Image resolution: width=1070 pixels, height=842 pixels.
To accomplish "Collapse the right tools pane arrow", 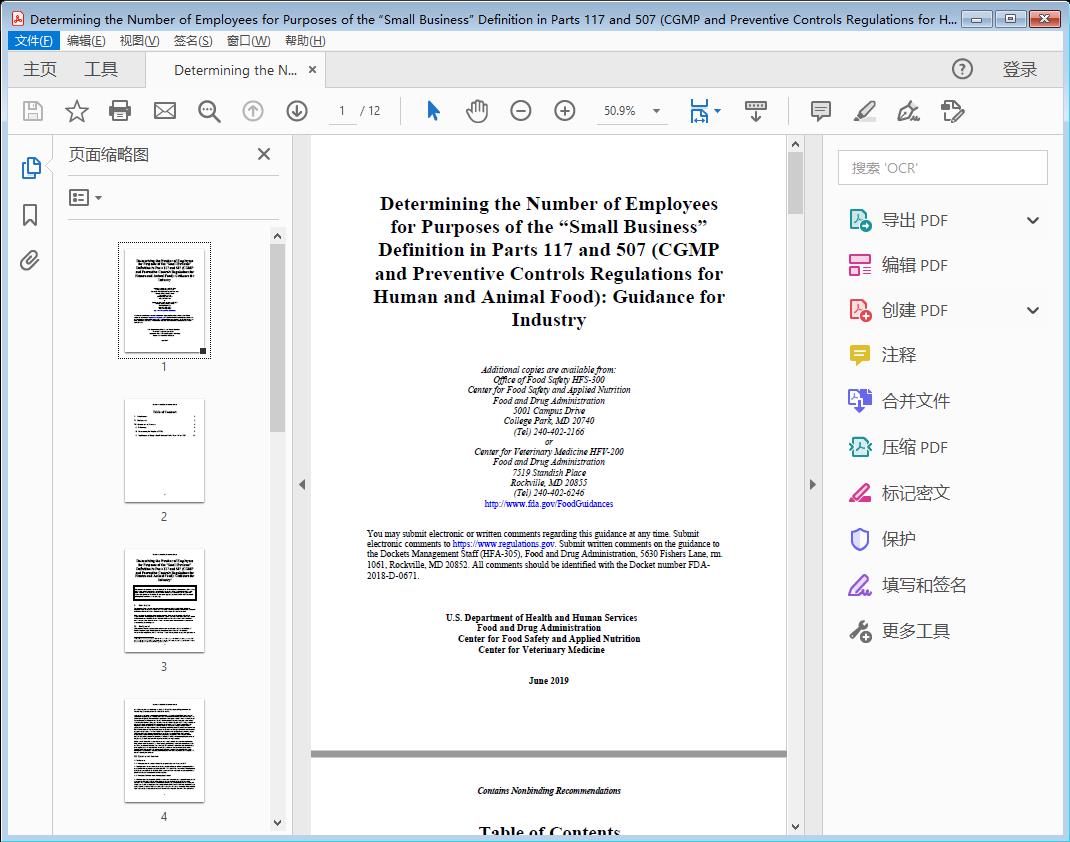I will (x=812, y=485).
